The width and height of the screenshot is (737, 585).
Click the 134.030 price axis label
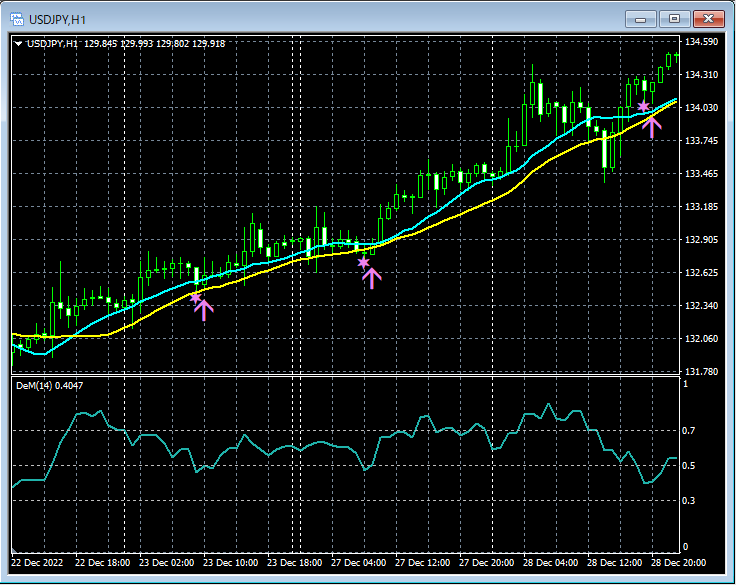(x=701, y=108)
